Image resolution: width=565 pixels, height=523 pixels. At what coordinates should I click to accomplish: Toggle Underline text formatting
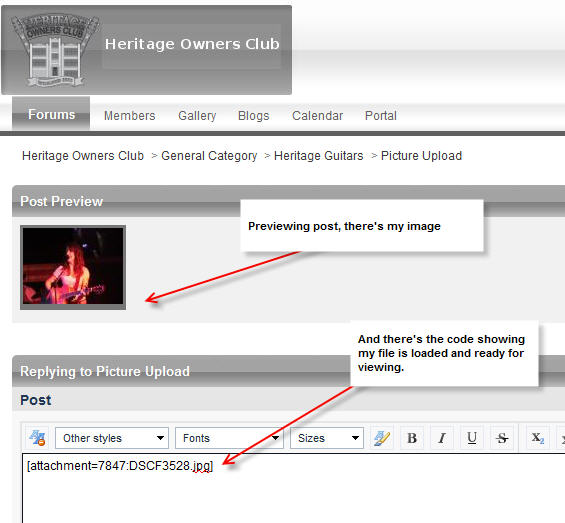point(472,438)
